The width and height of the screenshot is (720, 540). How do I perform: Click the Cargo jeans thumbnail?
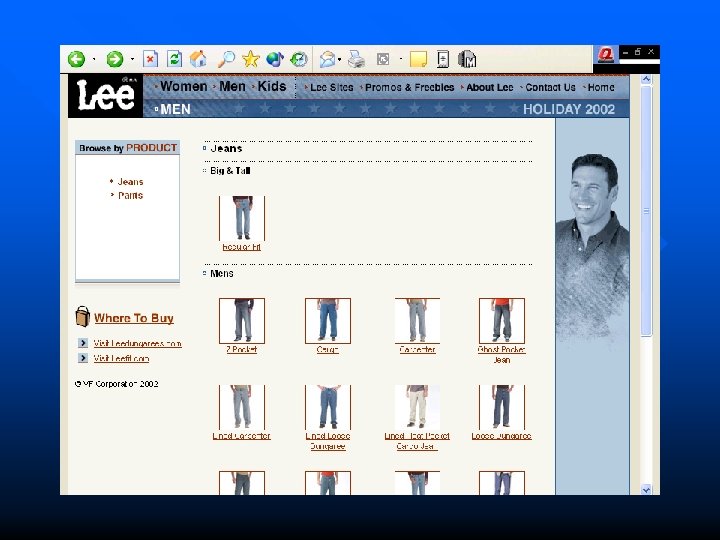(327, 321)
